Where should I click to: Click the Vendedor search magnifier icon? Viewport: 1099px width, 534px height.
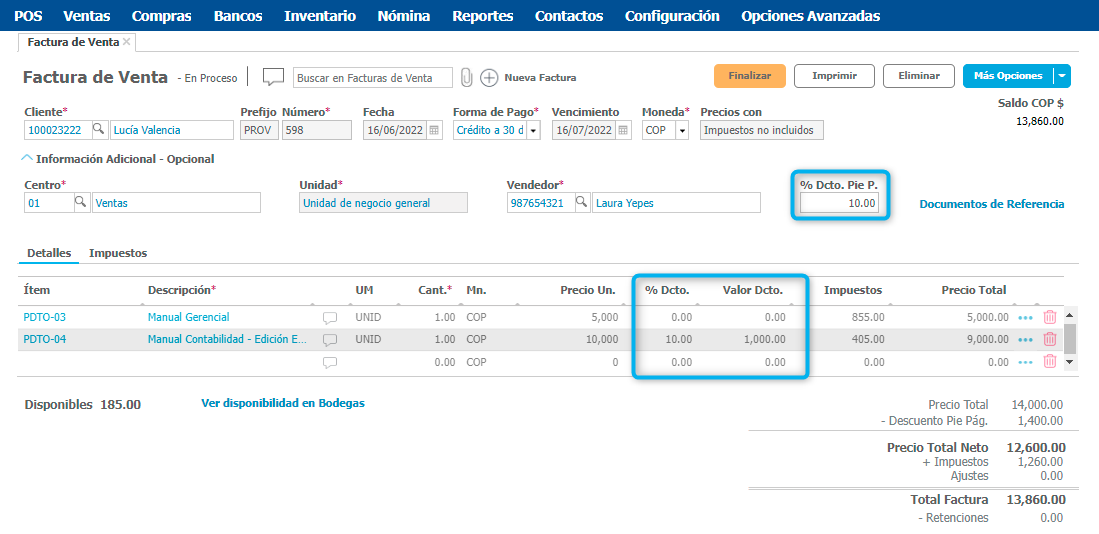pos(582,203)
